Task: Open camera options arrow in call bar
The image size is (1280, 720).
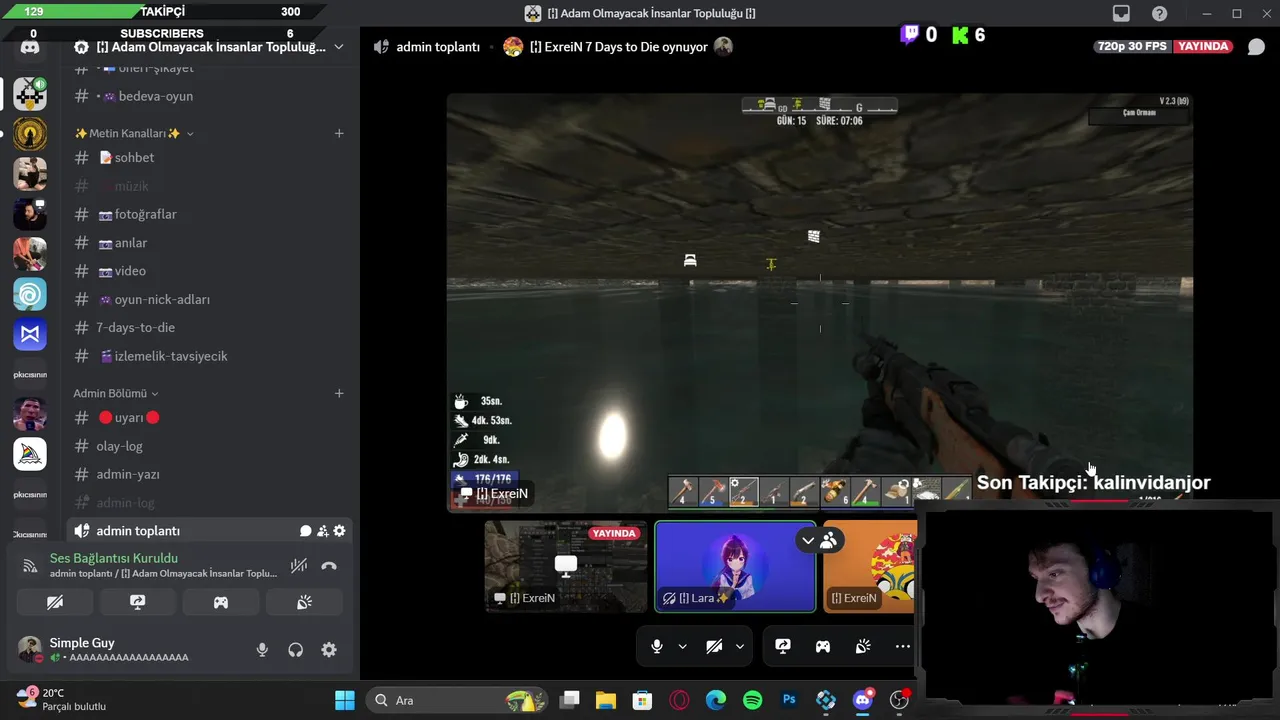Action: (739, 647)
